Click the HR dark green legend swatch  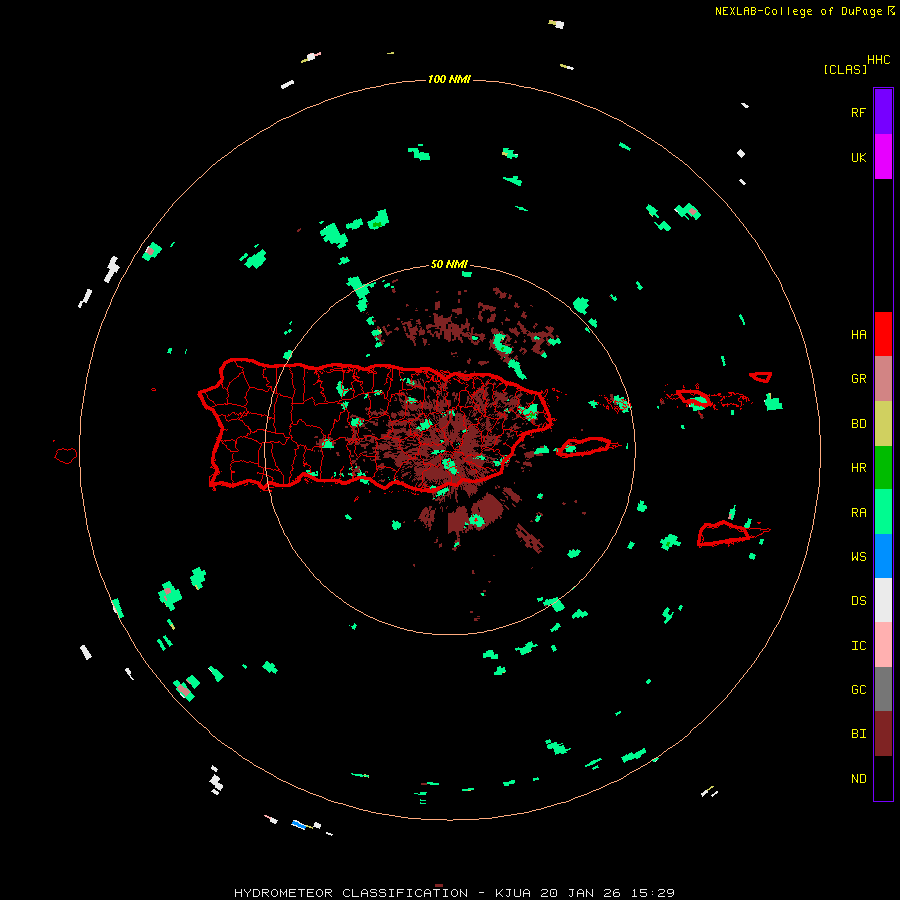(x=883, y=467)
